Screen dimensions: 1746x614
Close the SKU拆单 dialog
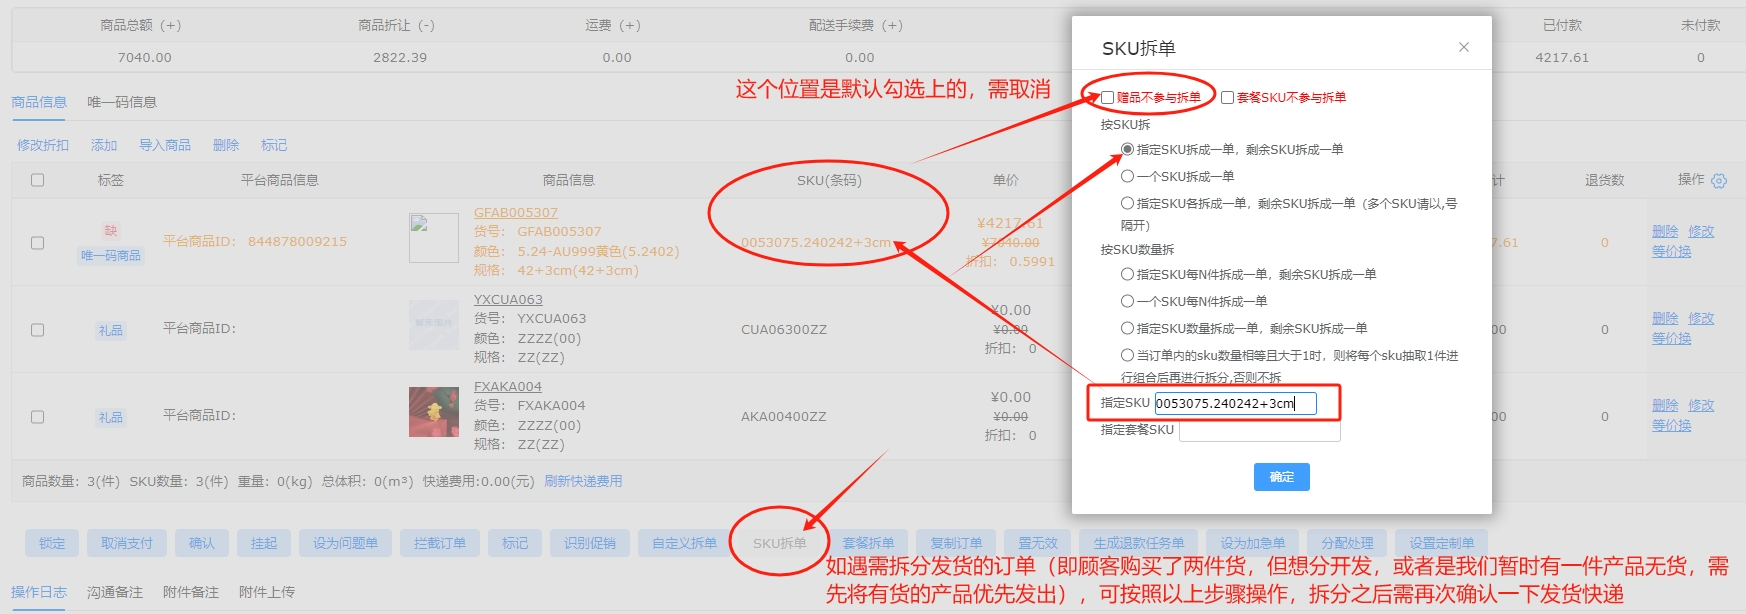click(1463, 47)
